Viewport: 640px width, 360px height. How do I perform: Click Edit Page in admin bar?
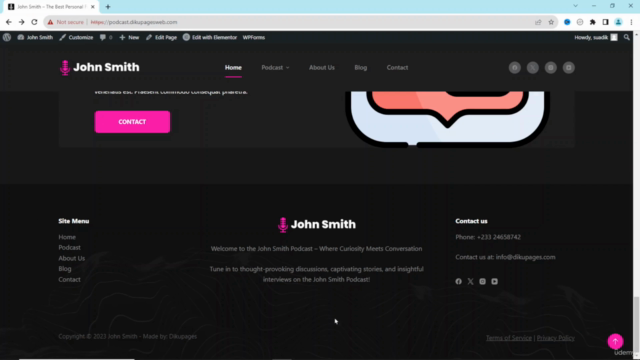tap(161, 37)
